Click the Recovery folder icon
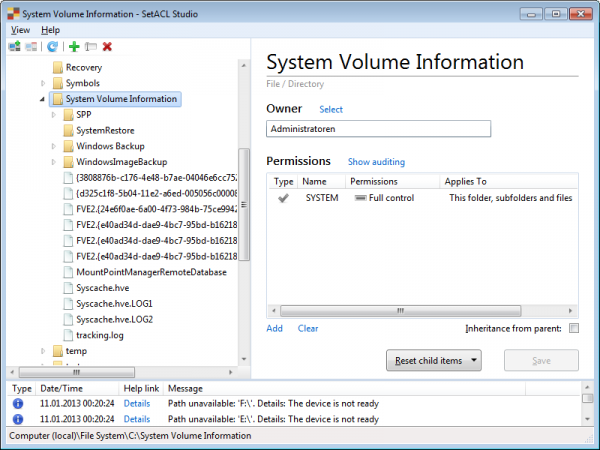 click(57, 67)
